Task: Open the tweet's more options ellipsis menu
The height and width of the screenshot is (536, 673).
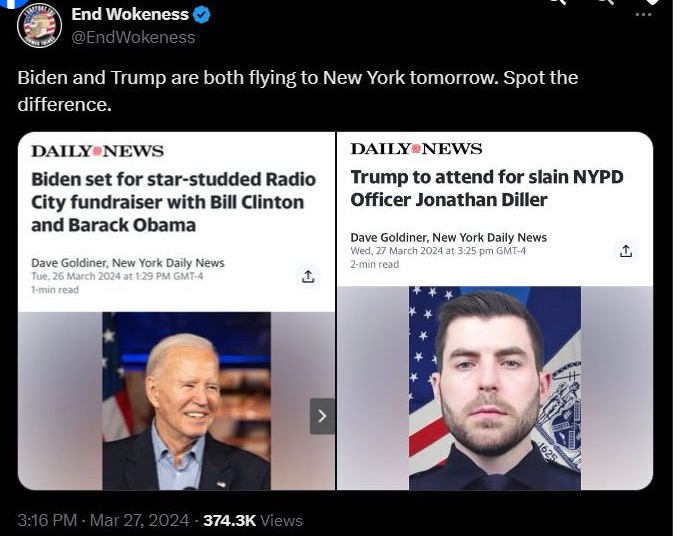Action: point(643,14)
